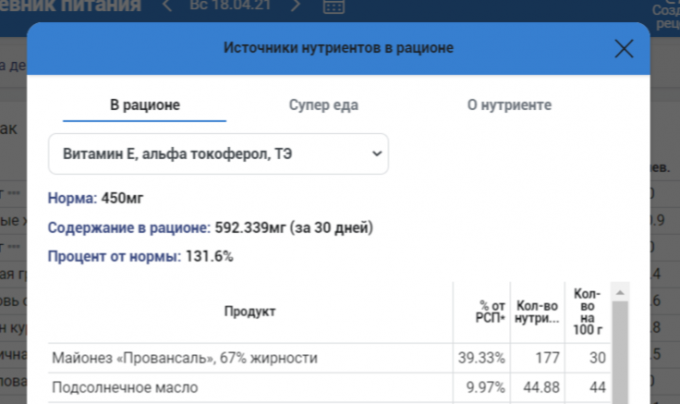Click the date label Вс 18.04.21
The height and width of the screenshot is (404, 680).
pyautogui.click(x=230, y=7)
